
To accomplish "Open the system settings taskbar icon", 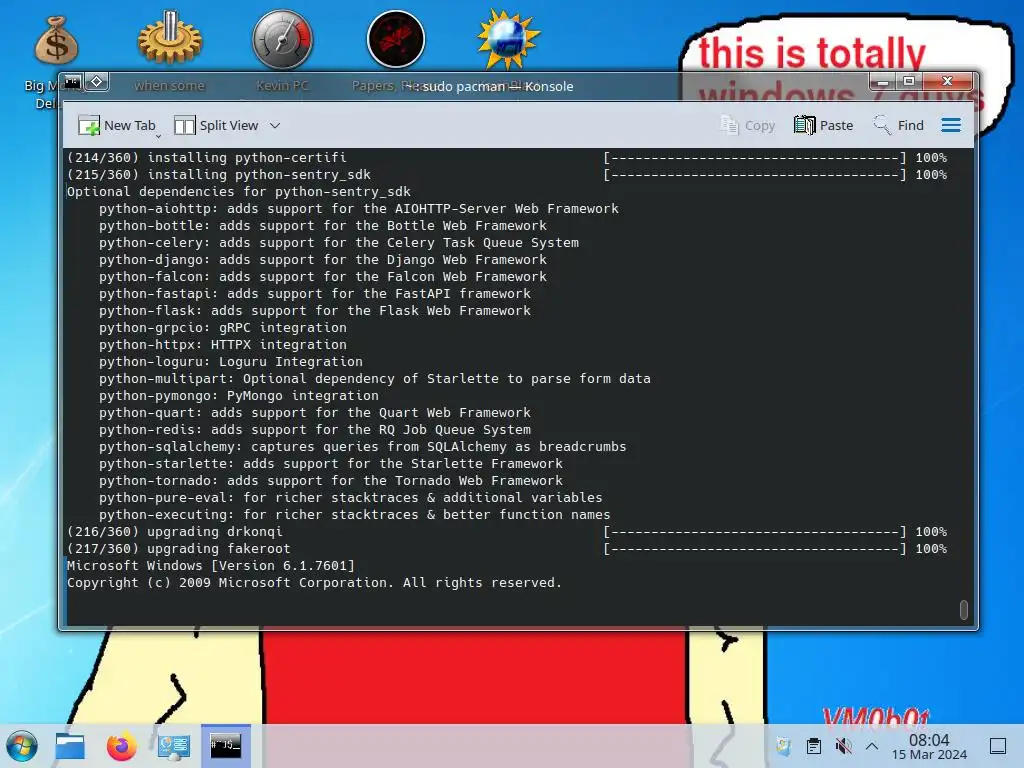I will coord(174,746).
